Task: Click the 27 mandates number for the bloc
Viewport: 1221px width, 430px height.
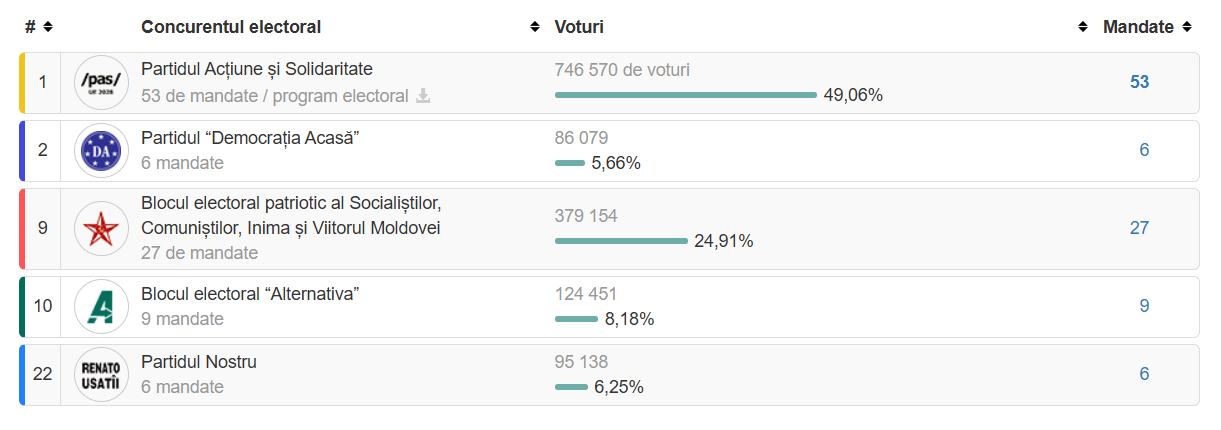Action: (x=1139, y=228)
